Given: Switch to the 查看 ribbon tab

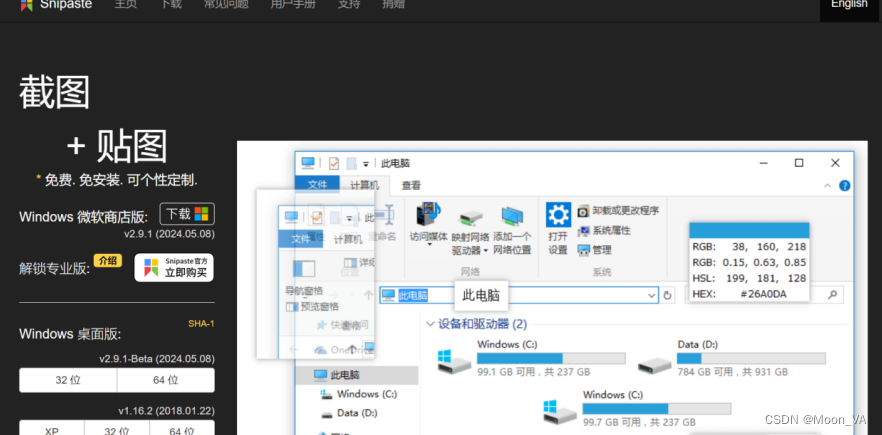Looking at the screenshot, I should pos(411,185).
